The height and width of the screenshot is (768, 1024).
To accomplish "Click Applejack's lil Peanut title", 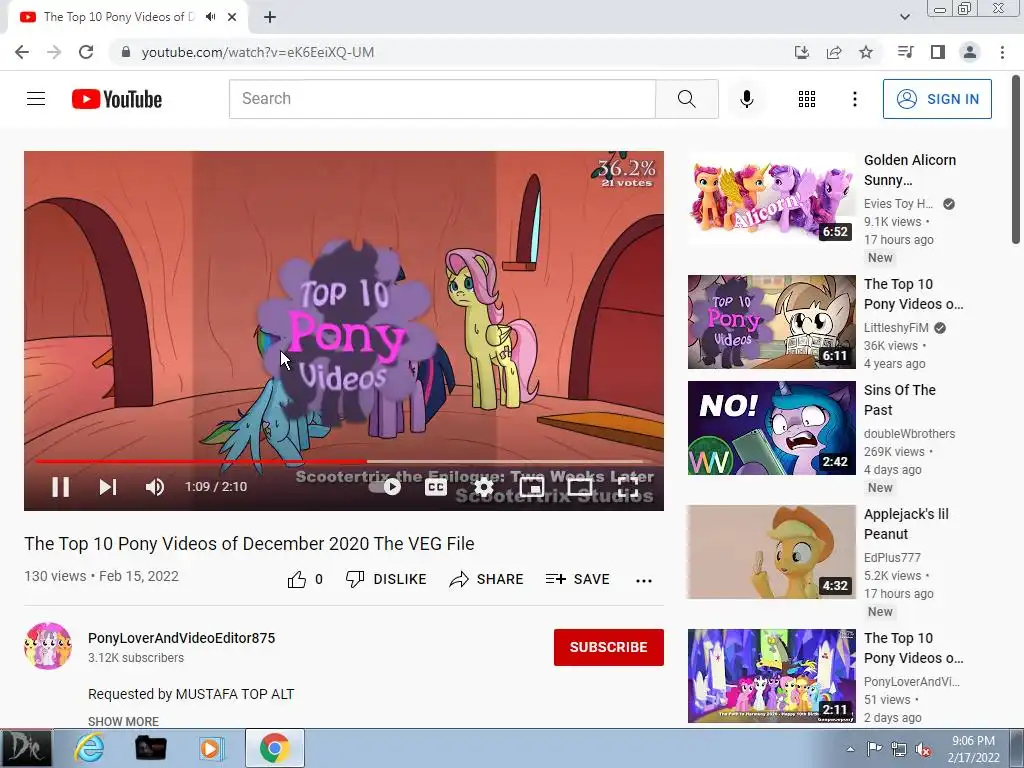I will (x=906, y=524).
